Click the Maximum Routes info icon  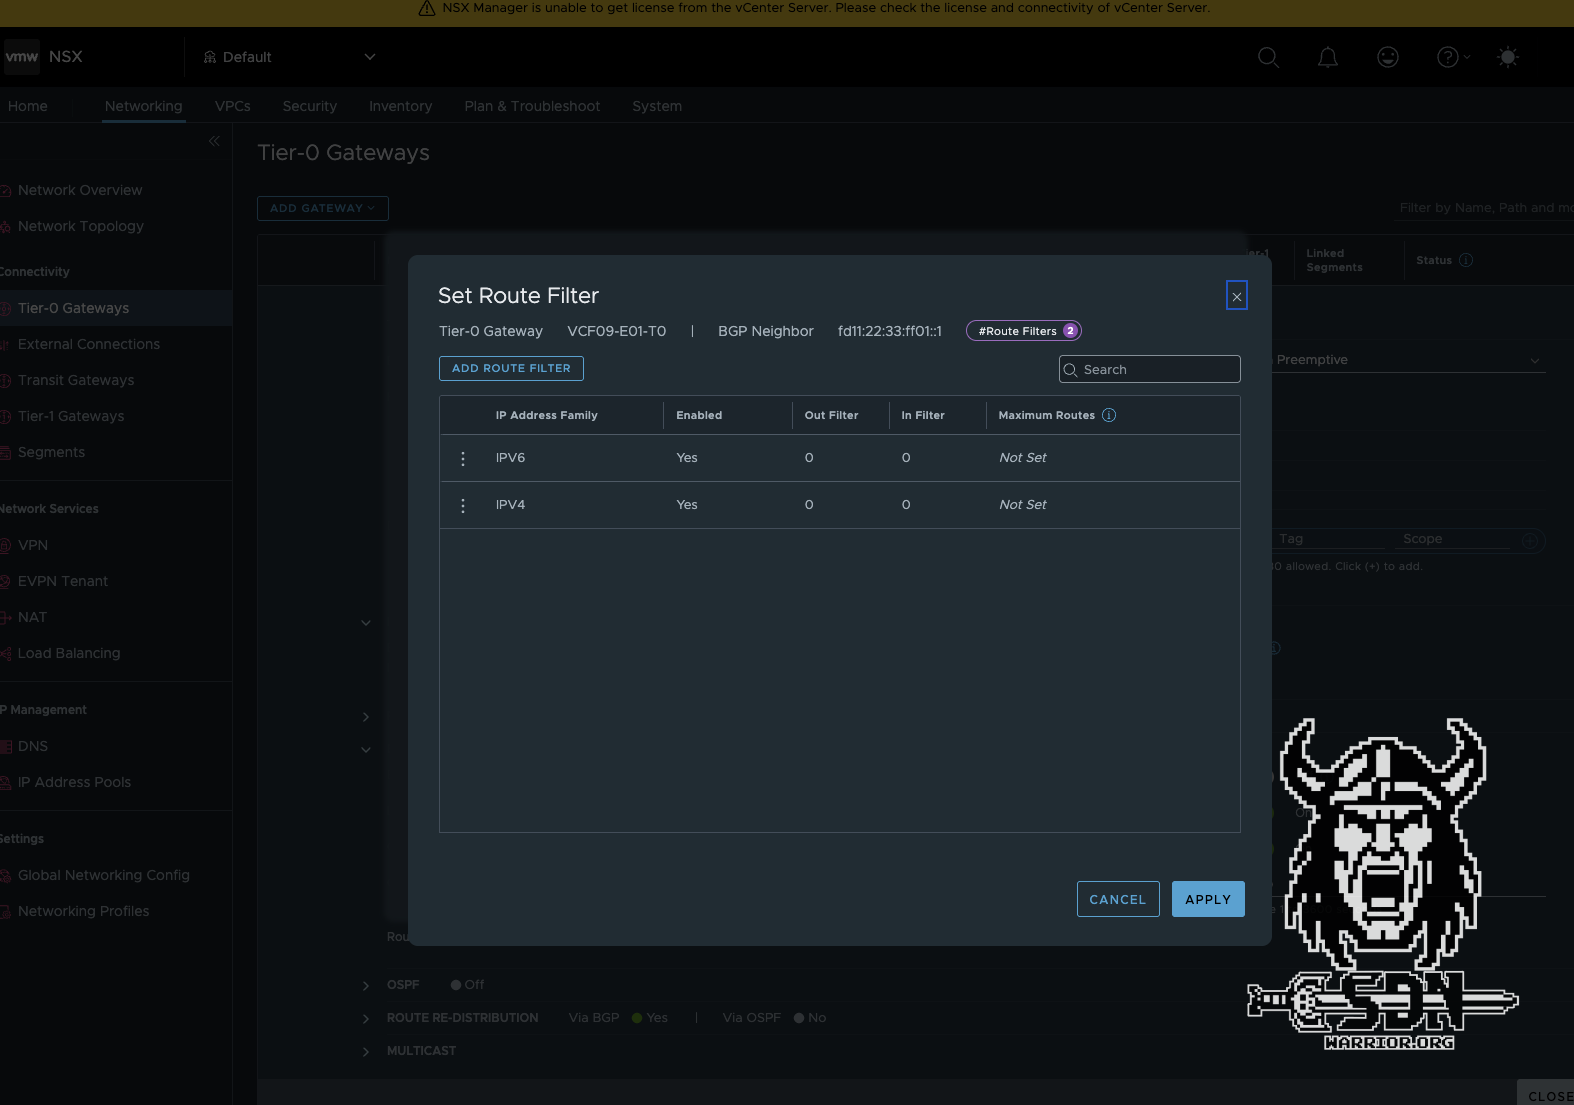tap(1108, 415)
